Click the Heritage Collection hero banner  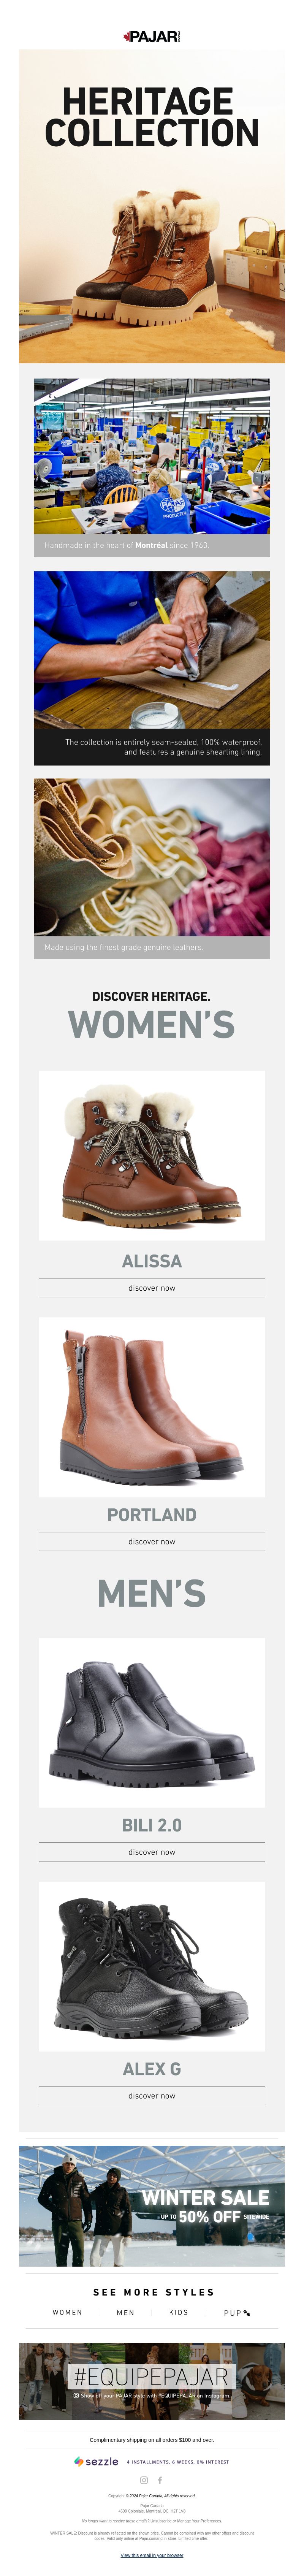(152, 206)
